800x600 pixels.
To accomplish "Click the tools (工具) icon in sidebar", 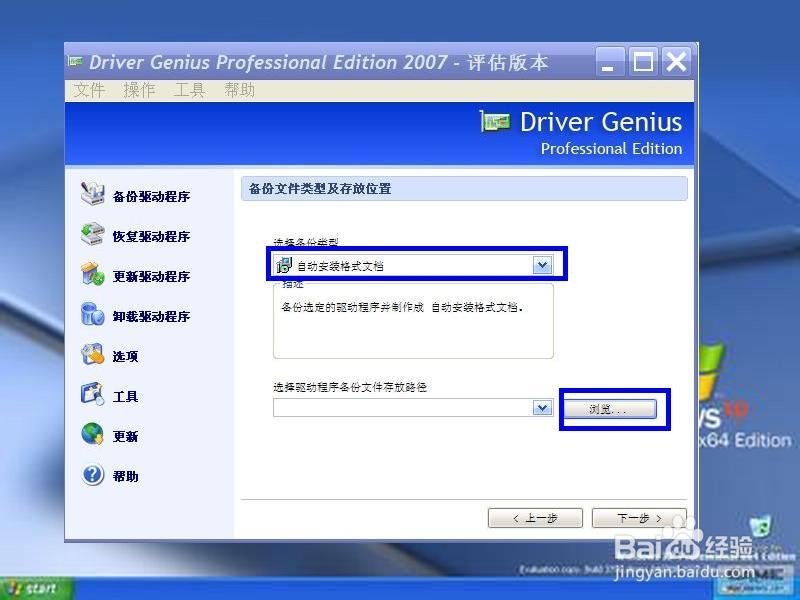I will pos(92,394).
